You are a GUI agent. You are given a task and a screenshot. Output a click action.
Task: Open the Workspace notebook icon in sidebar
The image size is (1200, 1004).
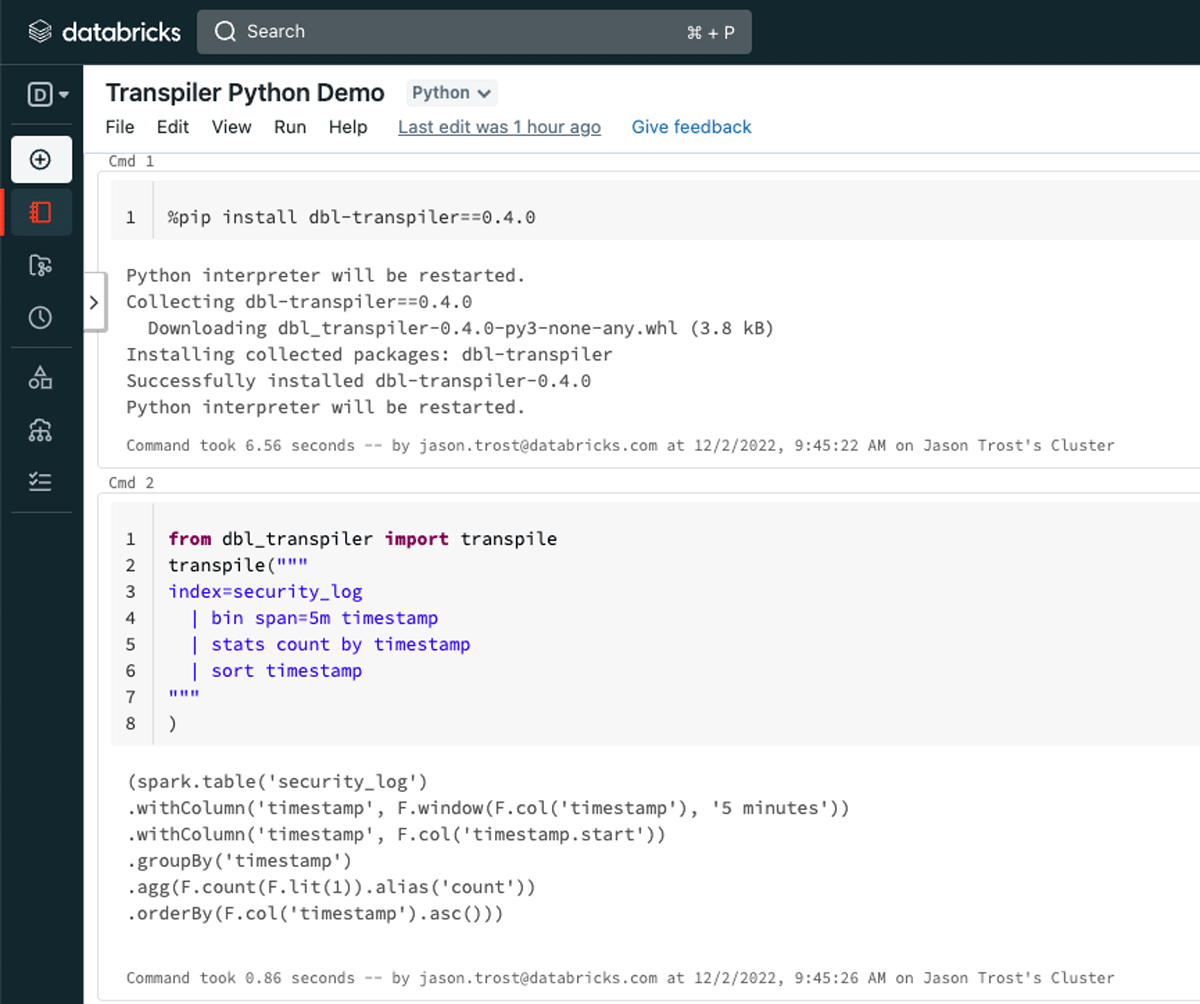coord(41,212)
